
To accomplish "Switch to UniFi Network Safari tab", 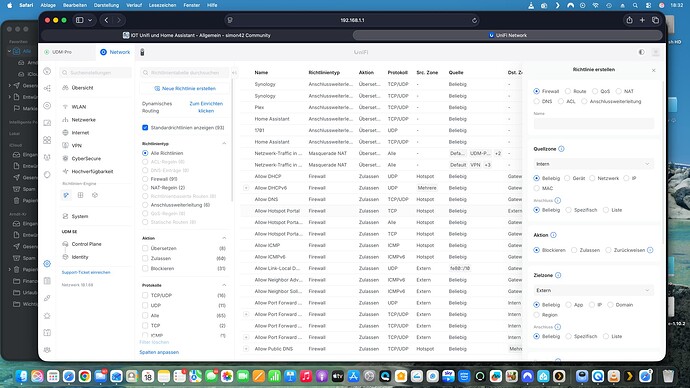I will pyautogui.click(x=507, y=35).
